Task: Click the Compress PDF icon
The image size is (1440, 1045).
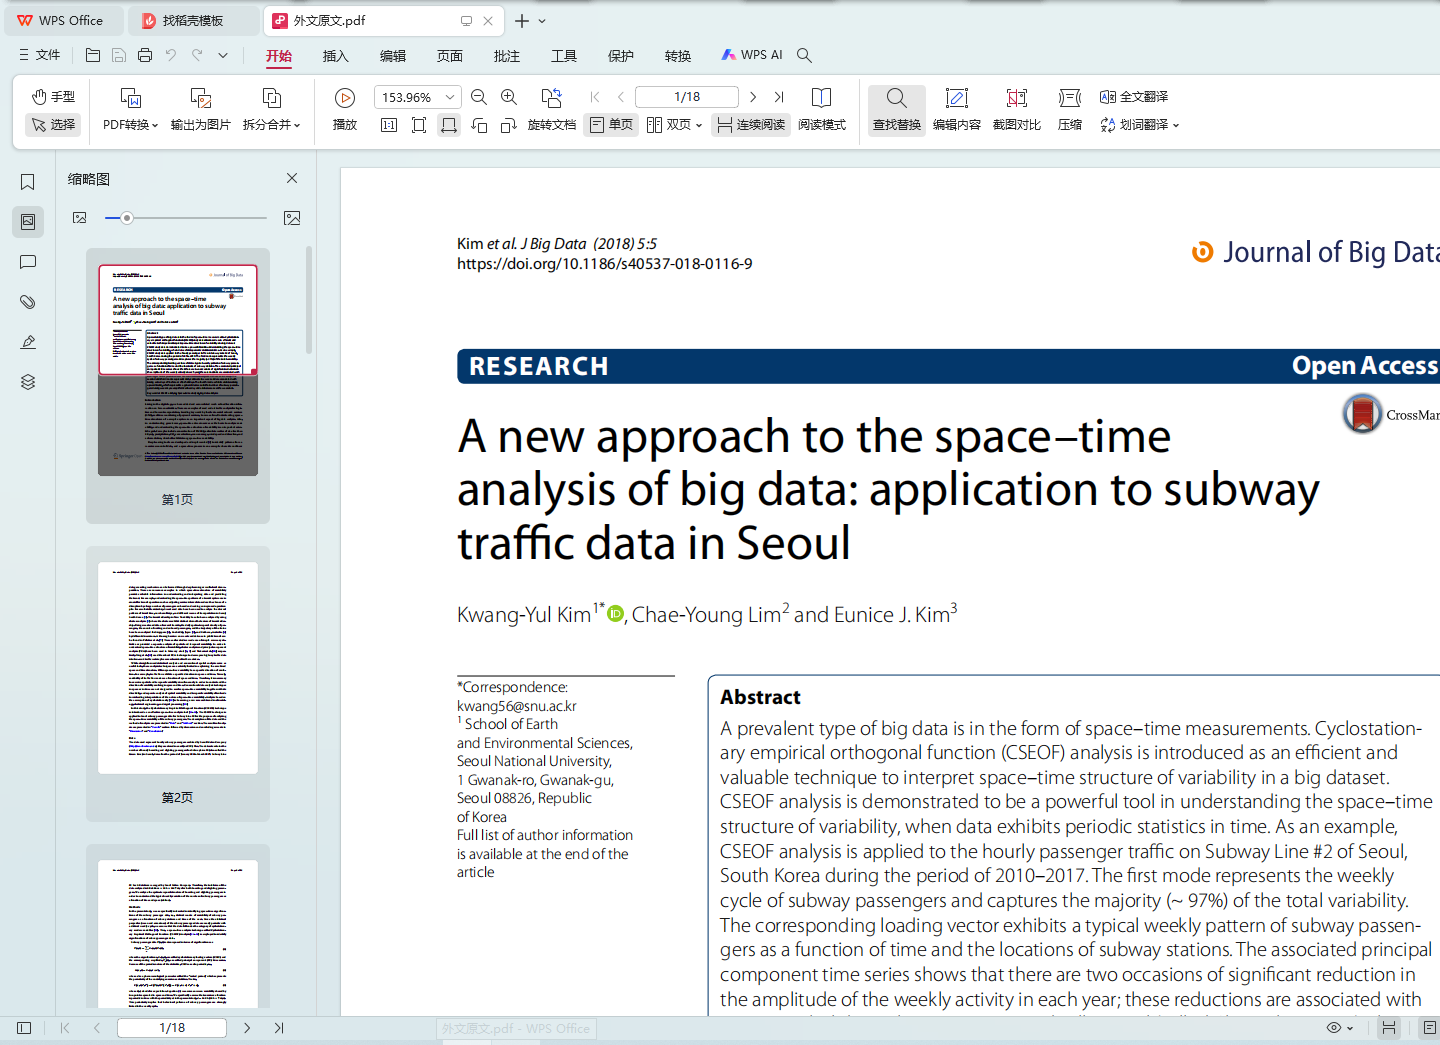Action: click(x=1069, y=109)
